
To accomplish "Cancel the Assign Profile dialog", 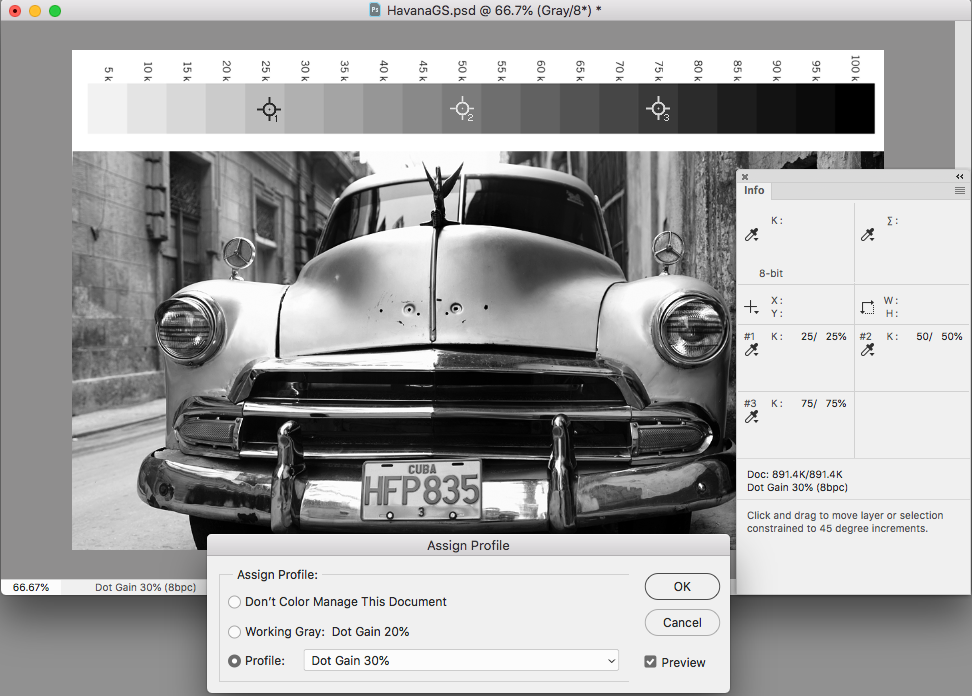I will pos(682,622).
